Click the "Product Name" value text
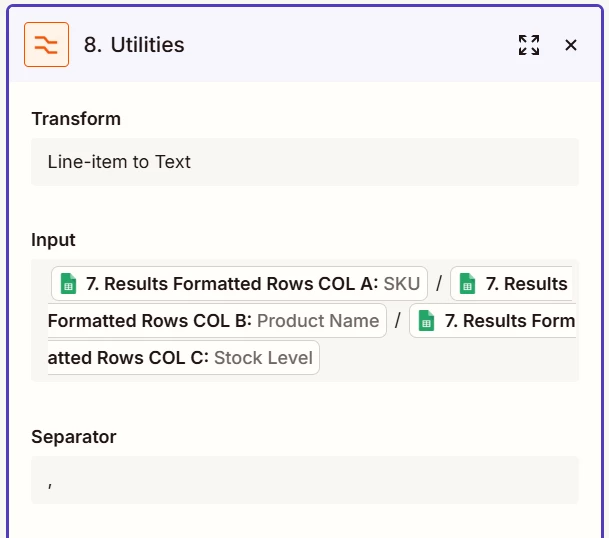 point(318,321)
